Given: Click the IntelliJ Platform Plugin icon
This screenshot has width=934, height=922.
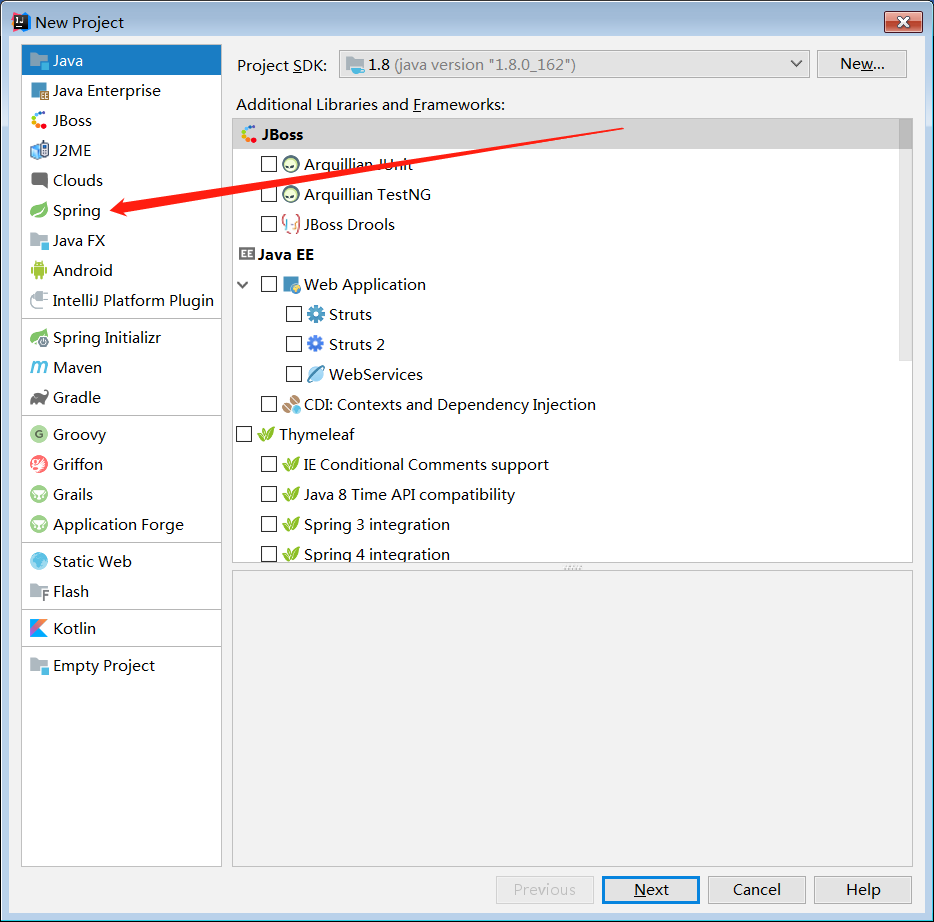Looking at the screenshot, I should tap(39, 300).
